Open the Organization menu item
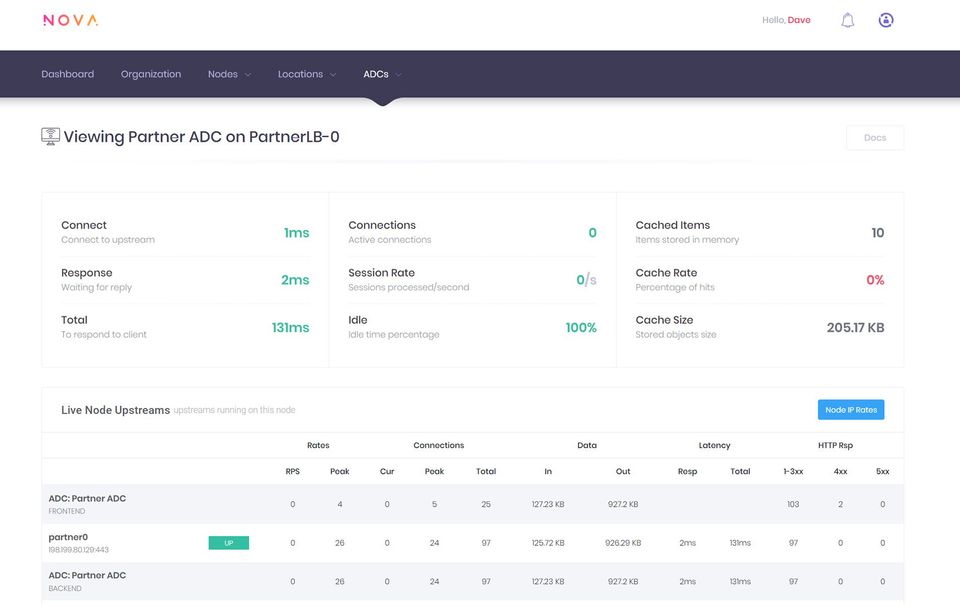The width and height of the screenshot is (960, 605). click(151, 74)
